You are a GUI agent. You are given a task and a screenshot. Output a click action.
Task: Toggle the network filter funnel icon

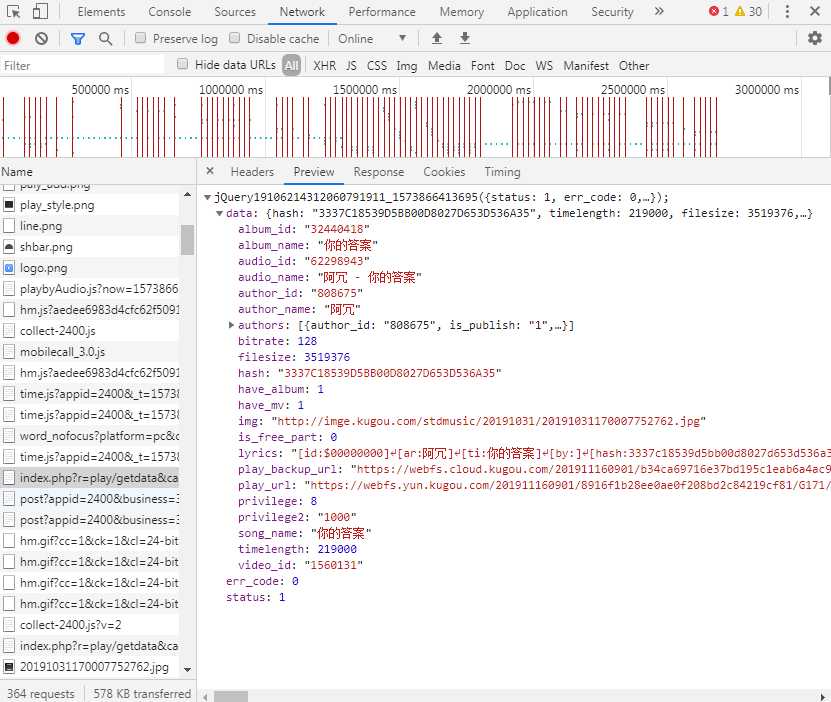pyautogui.click(x=78, y=39)
